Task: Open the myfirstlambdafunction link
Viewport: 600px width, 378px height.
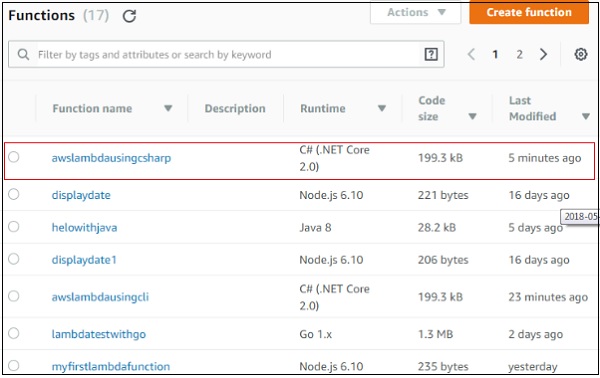Action: point(111,367)
